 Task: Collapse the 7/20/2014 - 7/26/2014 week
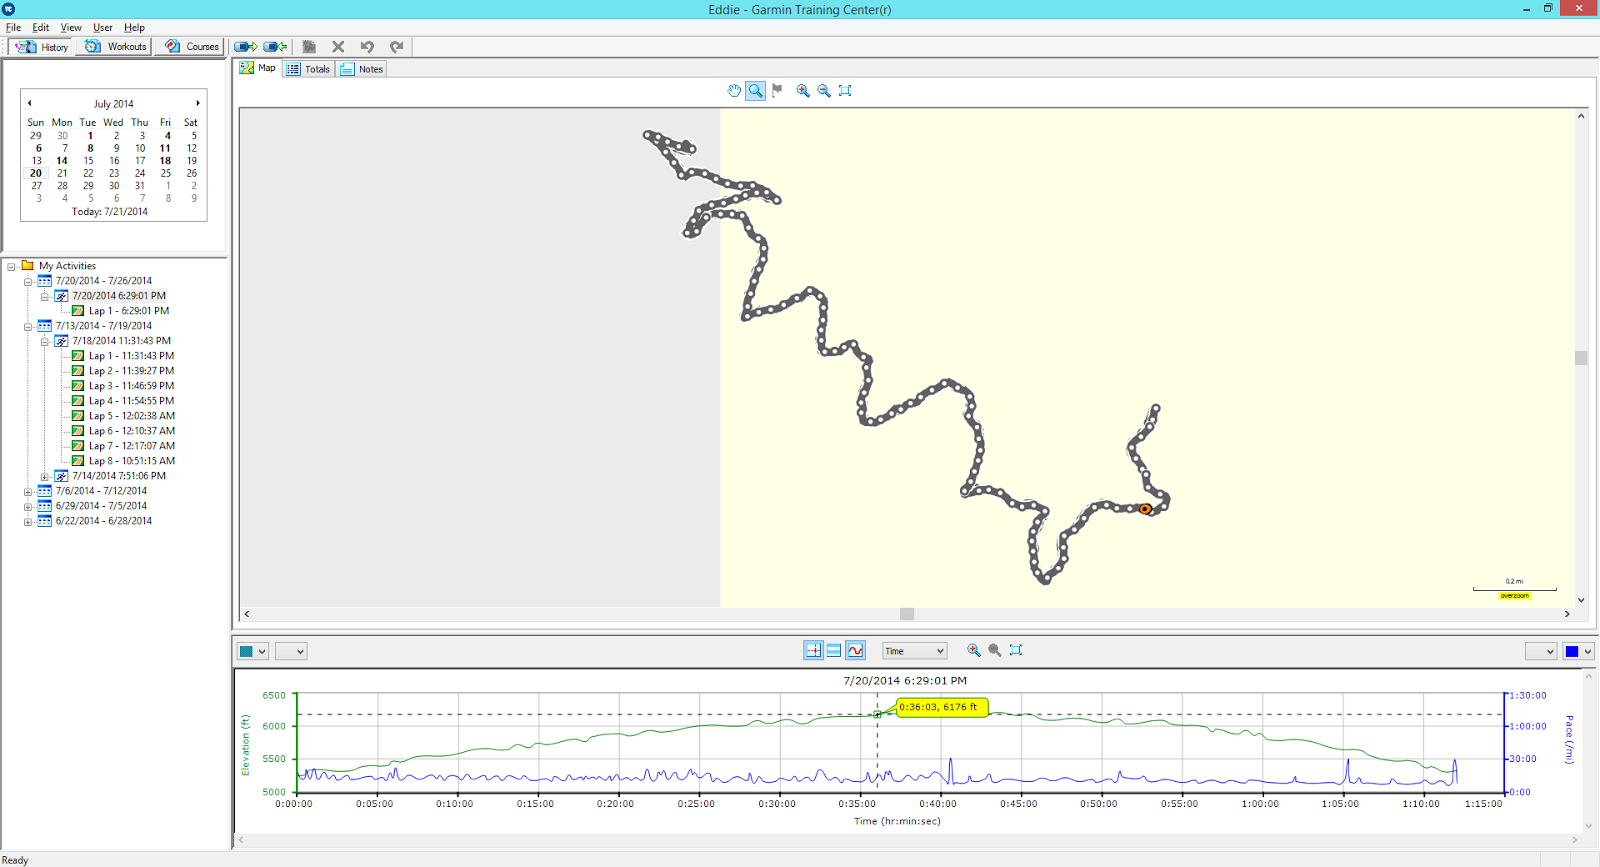point(28,282)
